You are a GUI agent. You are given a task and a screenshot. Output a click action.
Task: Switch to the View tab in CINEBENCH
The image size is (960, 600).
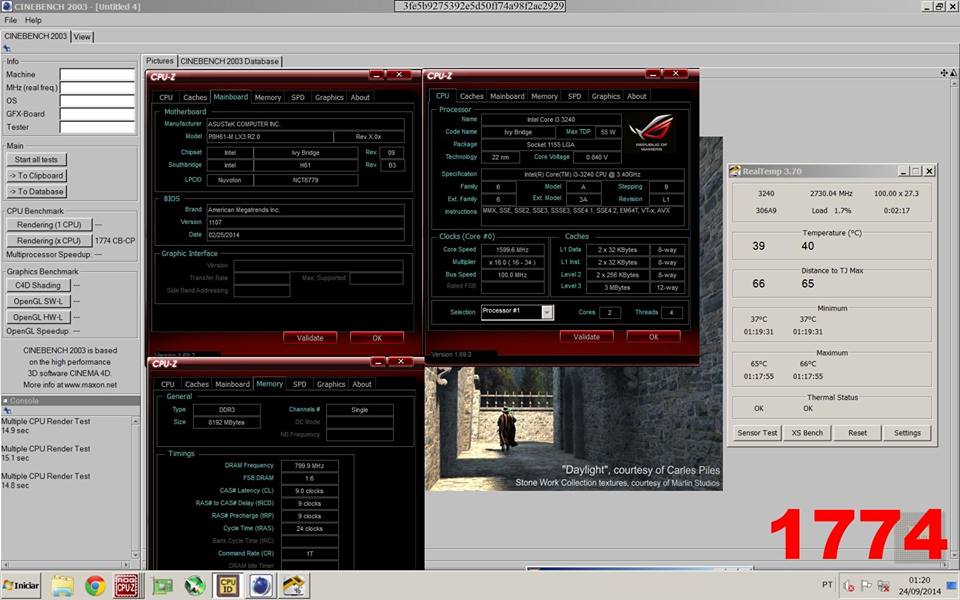coord(82,37)
